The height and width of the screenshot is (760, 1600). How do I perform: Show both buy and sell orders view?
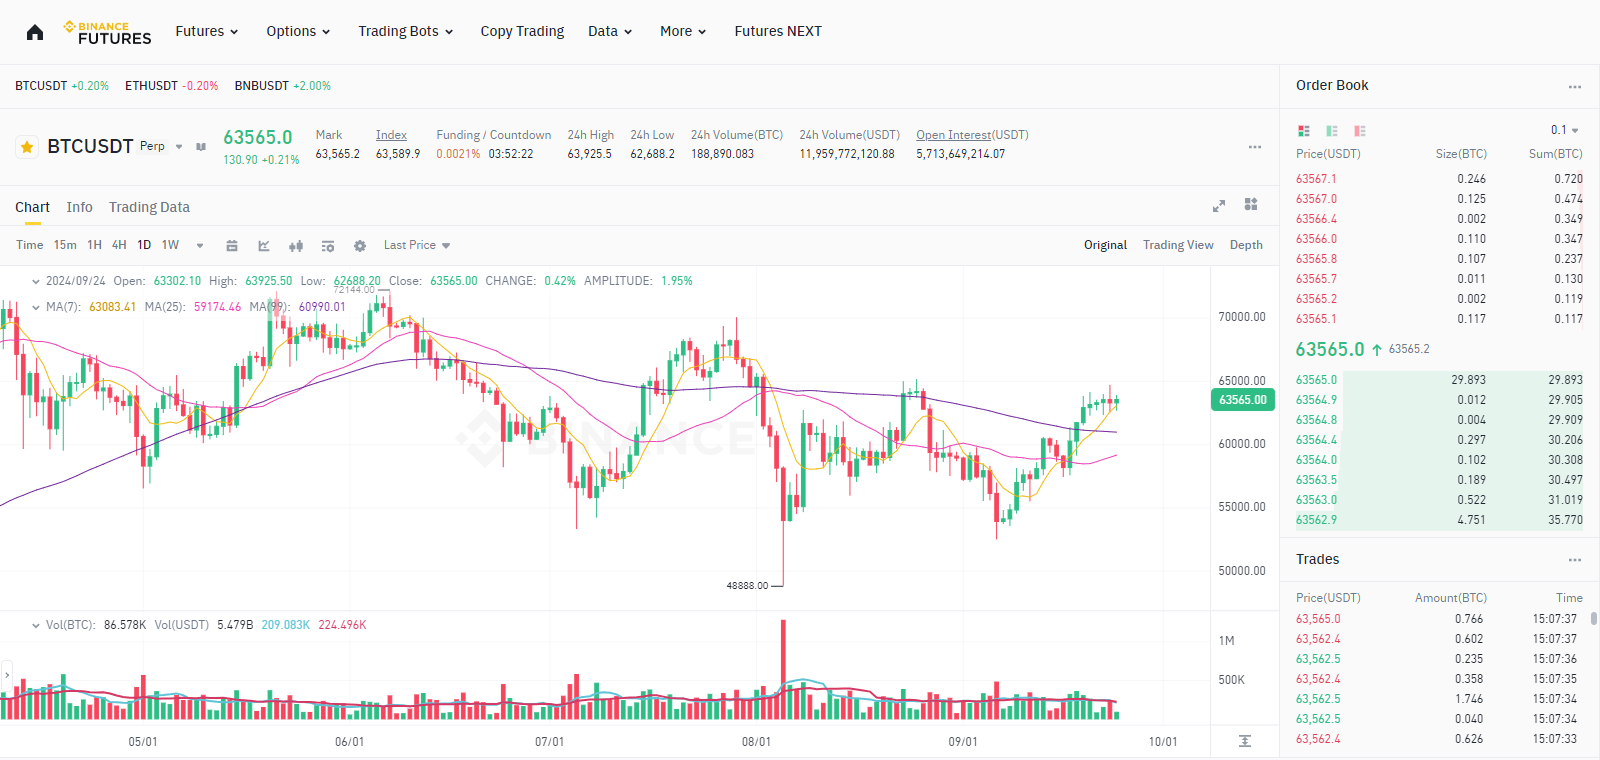[x=1304, y=131]
